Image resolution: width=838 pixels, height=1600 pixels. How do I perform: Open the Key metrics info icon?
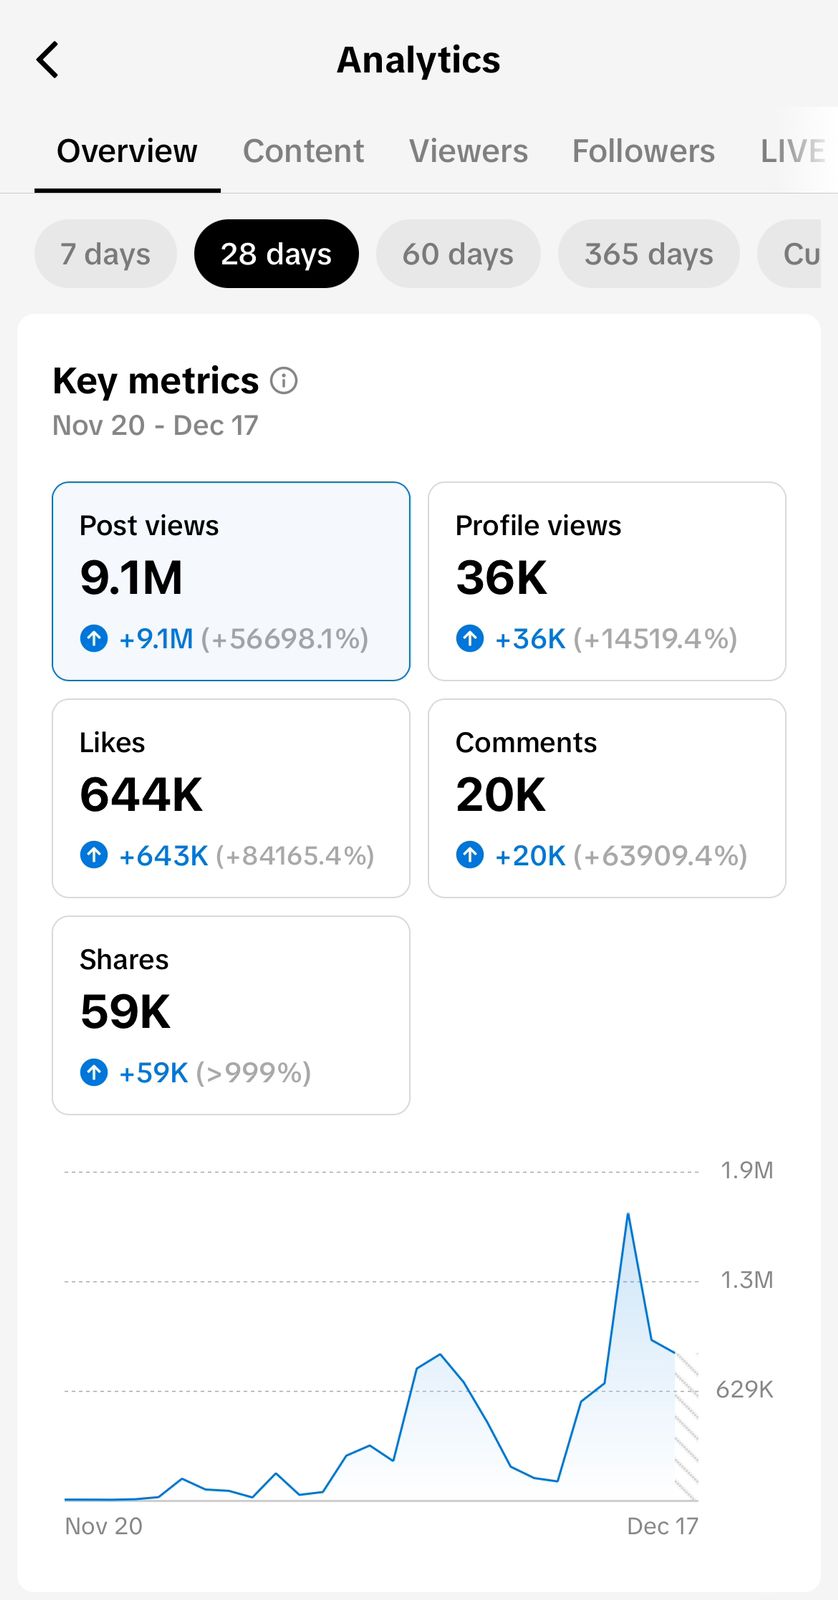tap(284, 381)
